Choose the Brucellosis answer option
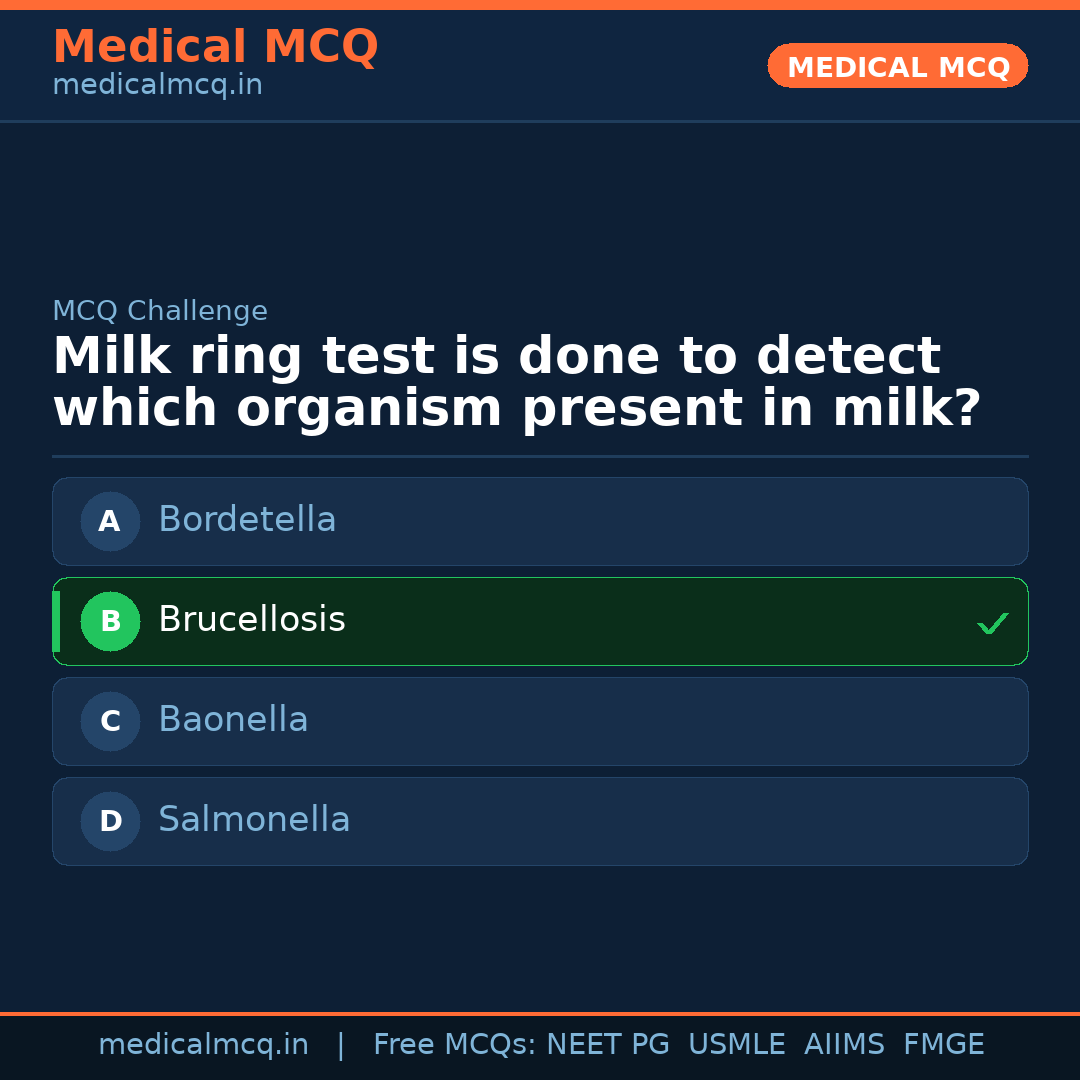 click(540, 621)
